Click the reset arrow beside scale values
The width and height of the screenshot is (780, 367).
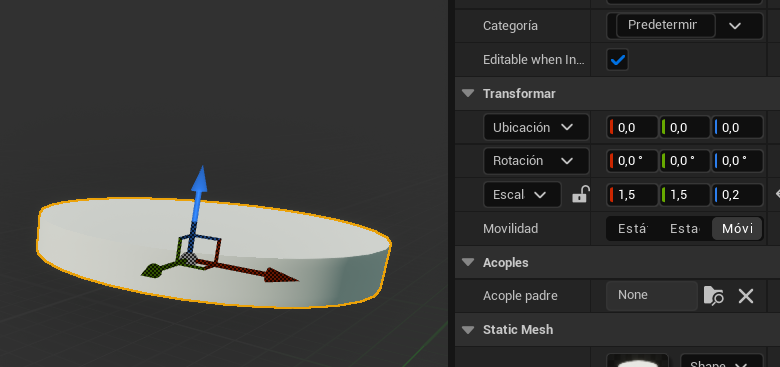pyautogui.click(x=777, y=194)
